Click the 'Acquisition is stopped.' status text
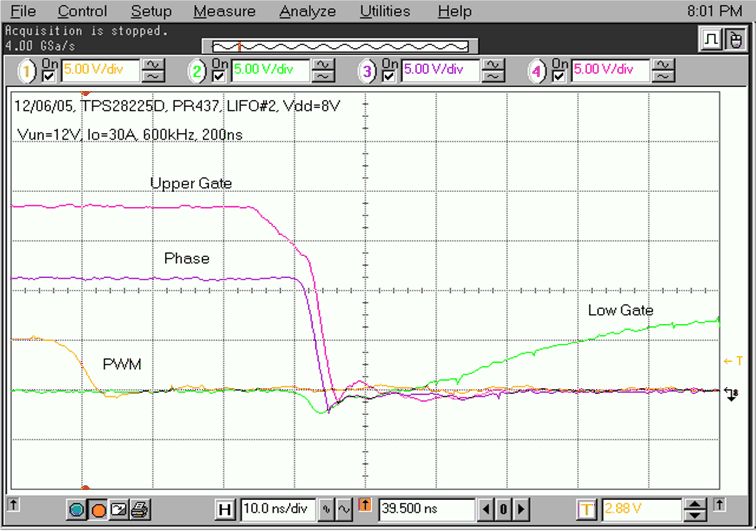 (87, 31)
